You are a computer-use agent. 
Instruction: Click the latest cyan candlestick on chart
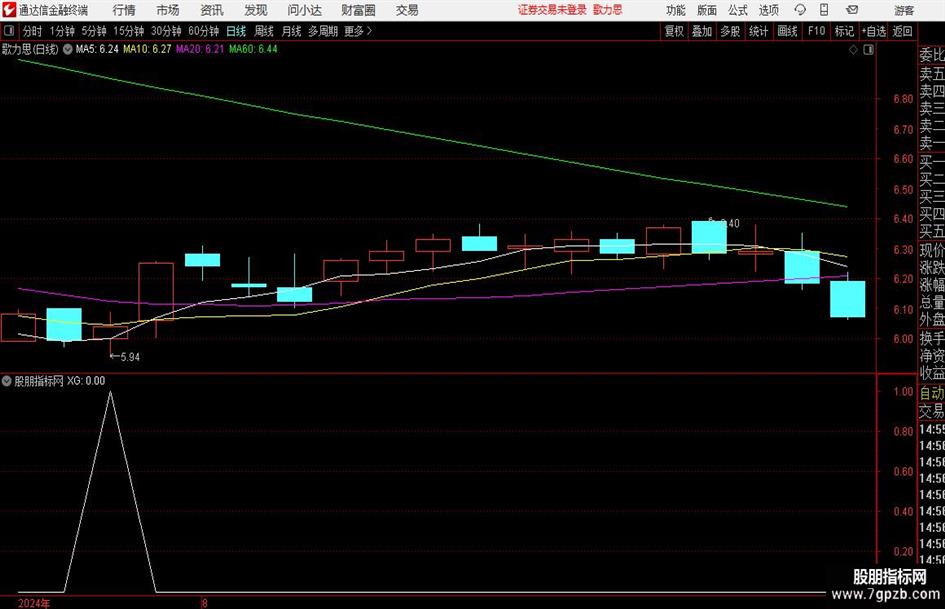847,298
